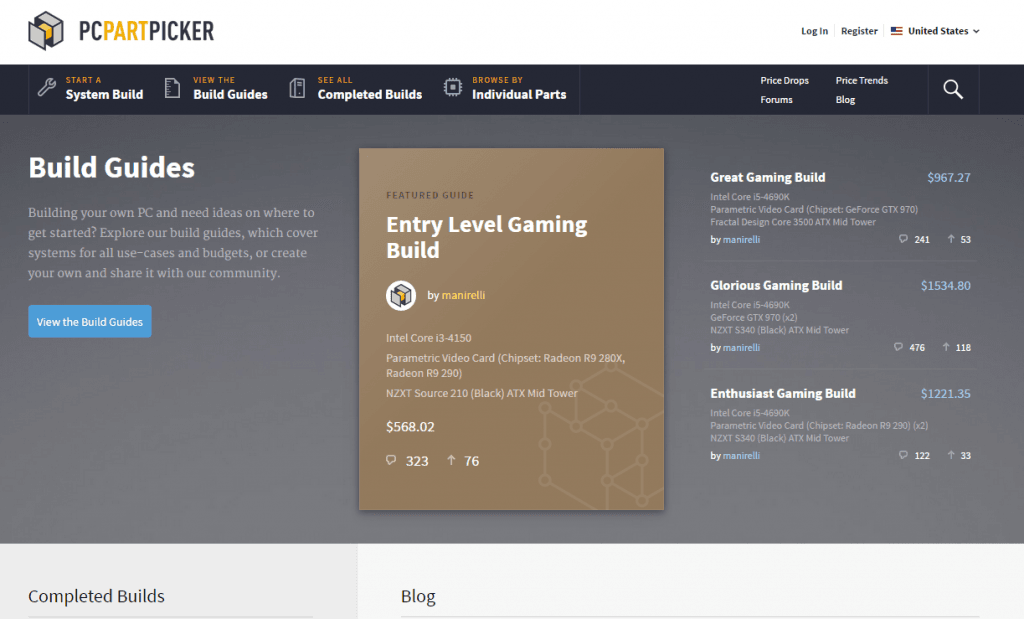Viewport: 1024px width, 619px height.
Task: Click the upvote arrow beside 76
Action: [x=451, y=460]
